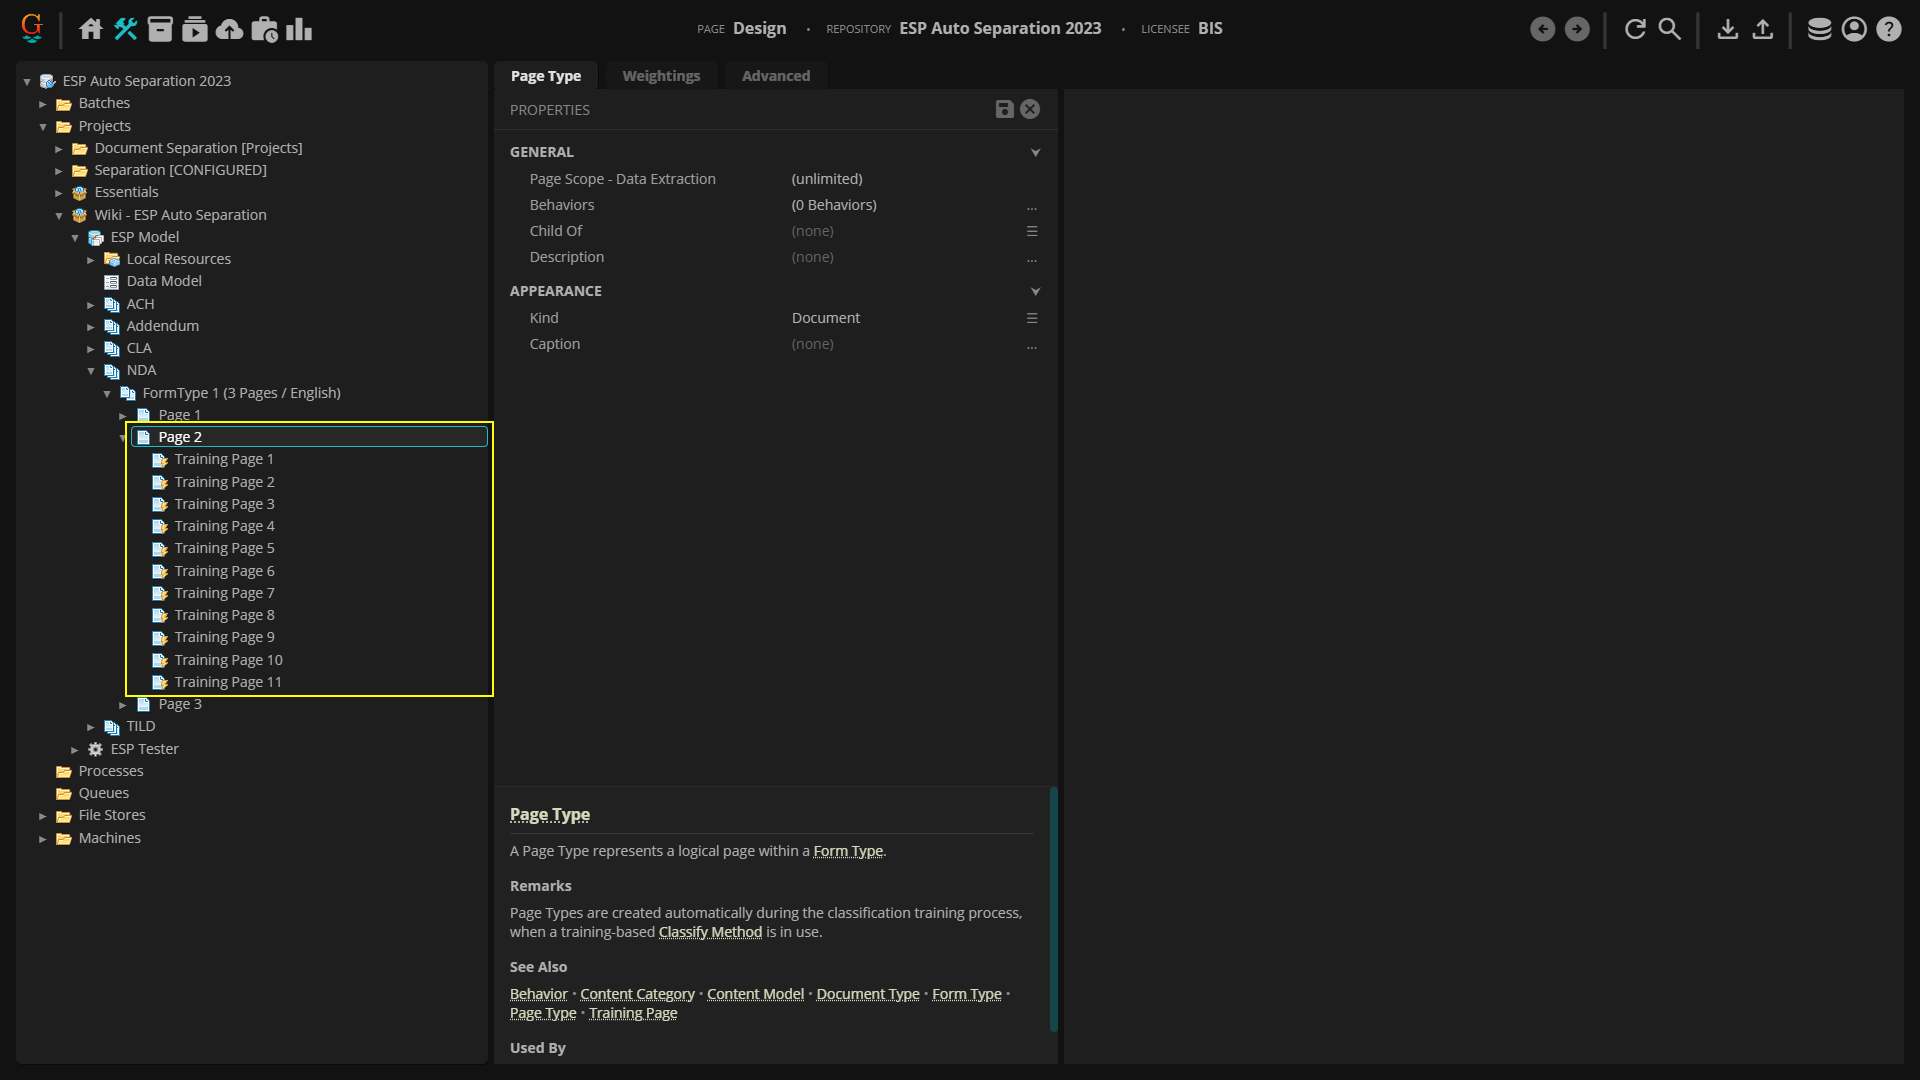Expand the Page 3 tree node
The image size is (1920, 1080).
pyautogui.click(x=123, y=705)
